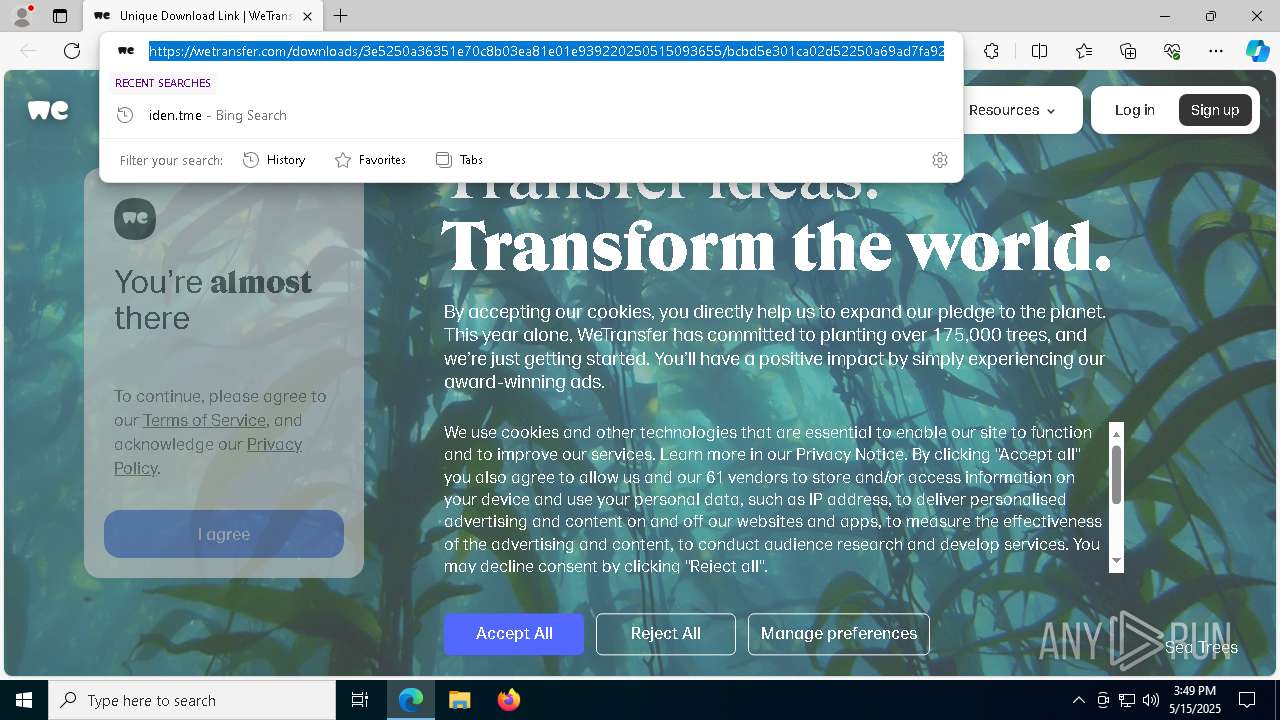Expand the Resources dropdown
The width and height of the screenshot is (1280, 720).
(1012, 110)
